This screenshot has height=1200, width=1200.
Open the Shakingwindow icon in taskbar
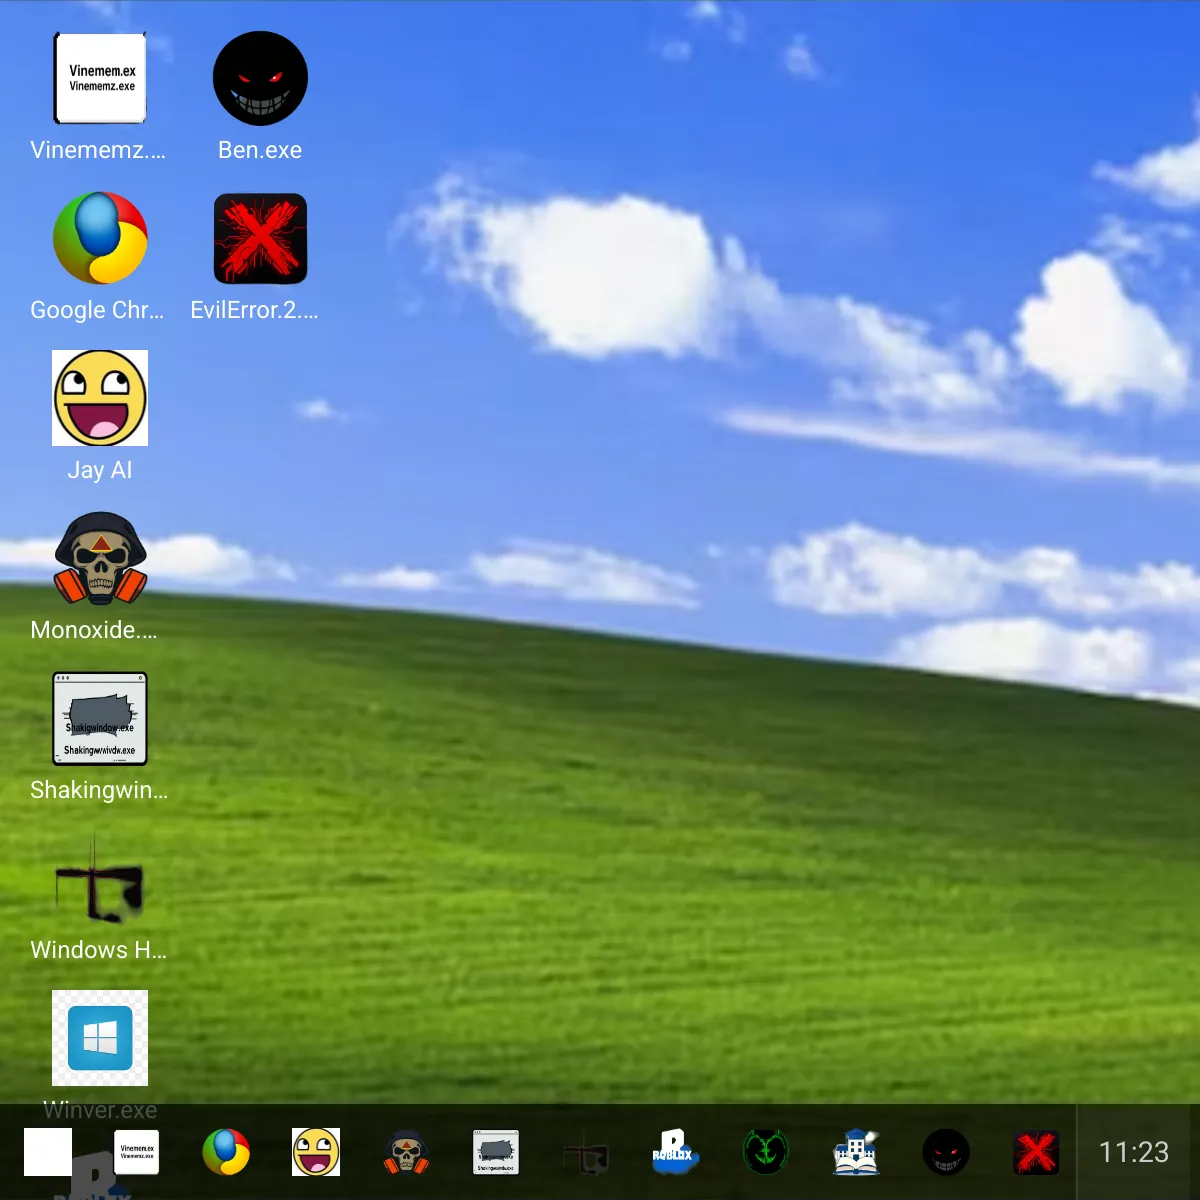tap(496, 1152)
